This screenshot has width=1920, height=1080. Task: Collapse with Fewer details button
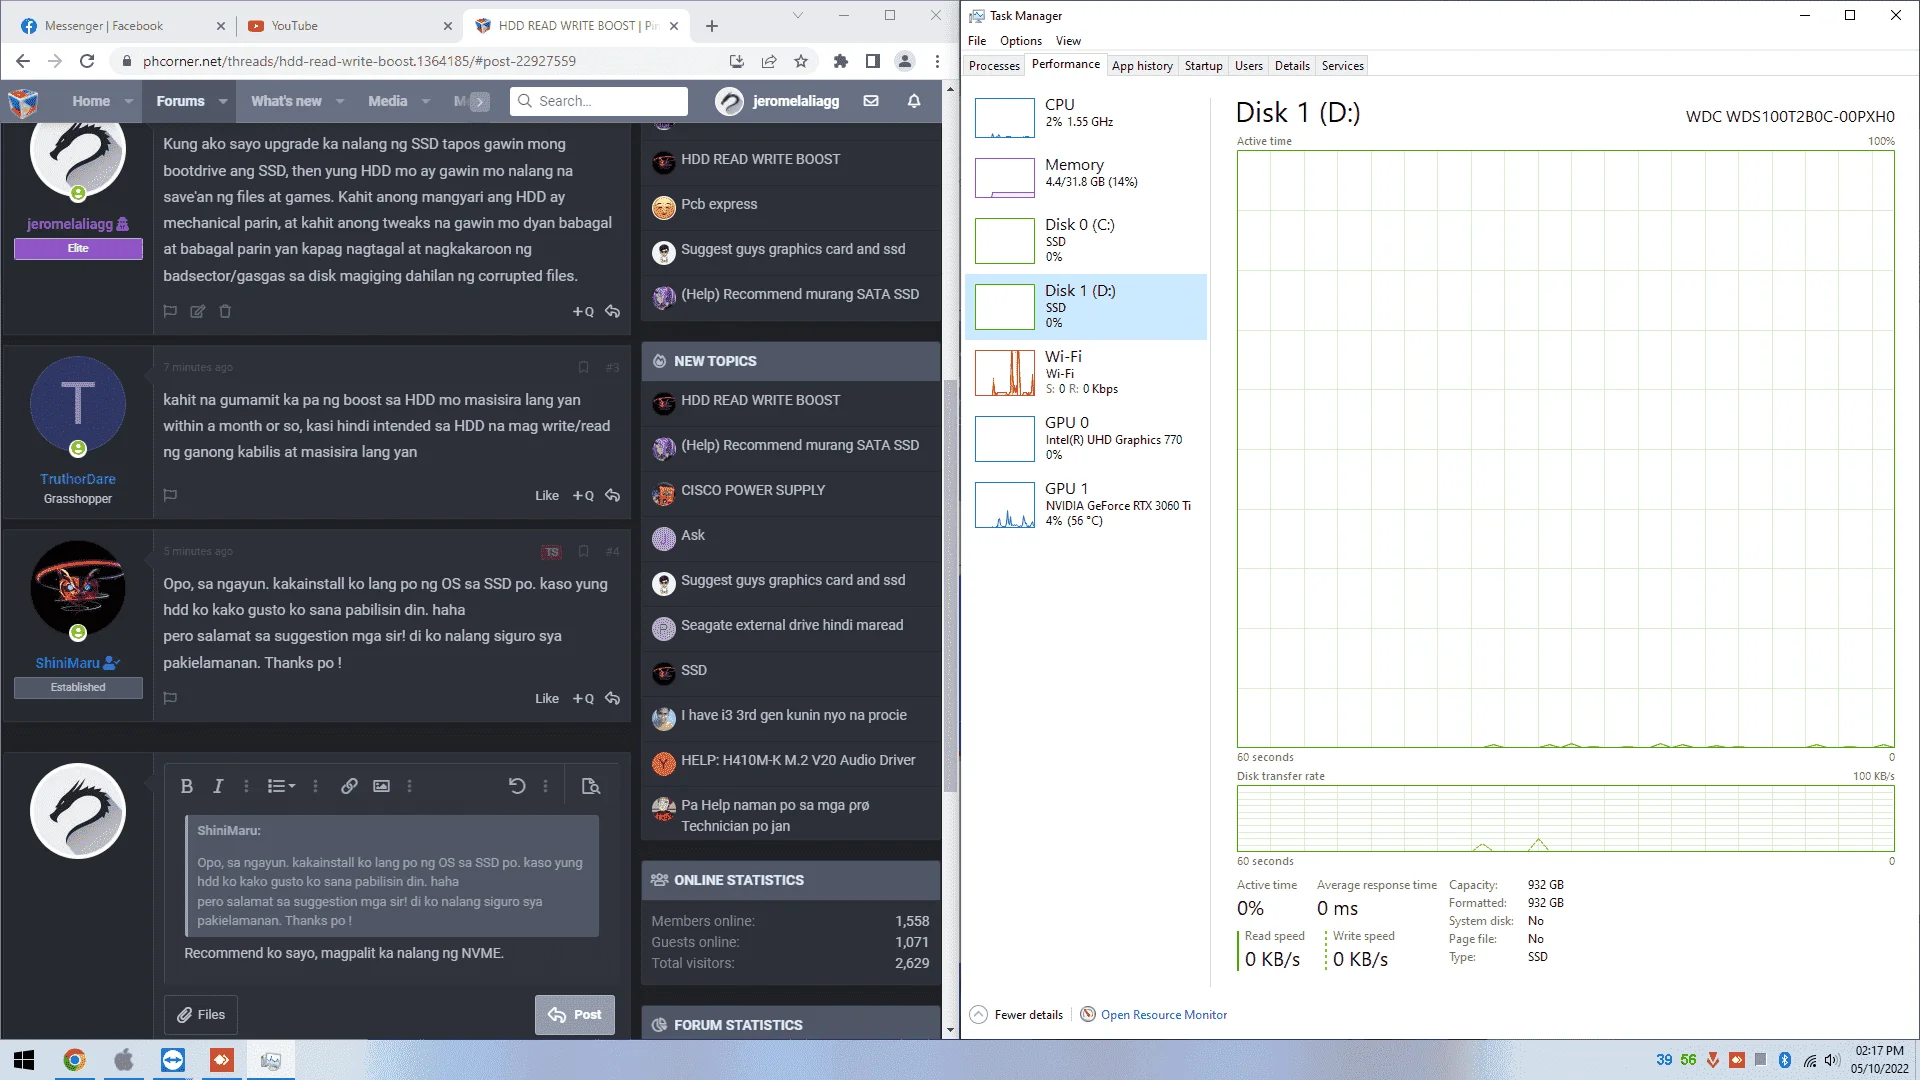coord(1017,1014)
